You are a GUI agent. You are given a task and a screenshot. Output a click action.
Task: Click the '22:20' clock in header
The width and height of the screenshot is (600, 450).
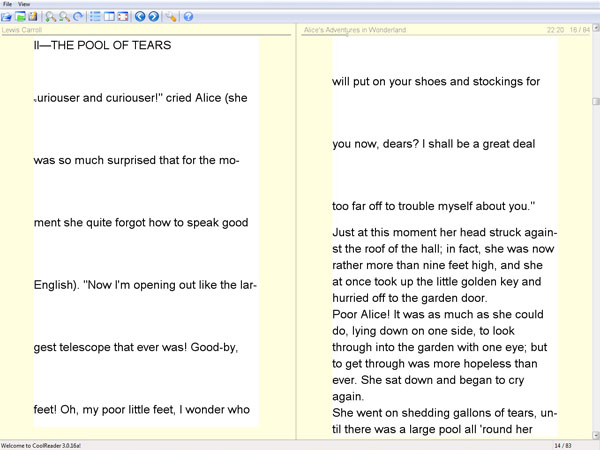pyautogui.click(x=555, y=30)
